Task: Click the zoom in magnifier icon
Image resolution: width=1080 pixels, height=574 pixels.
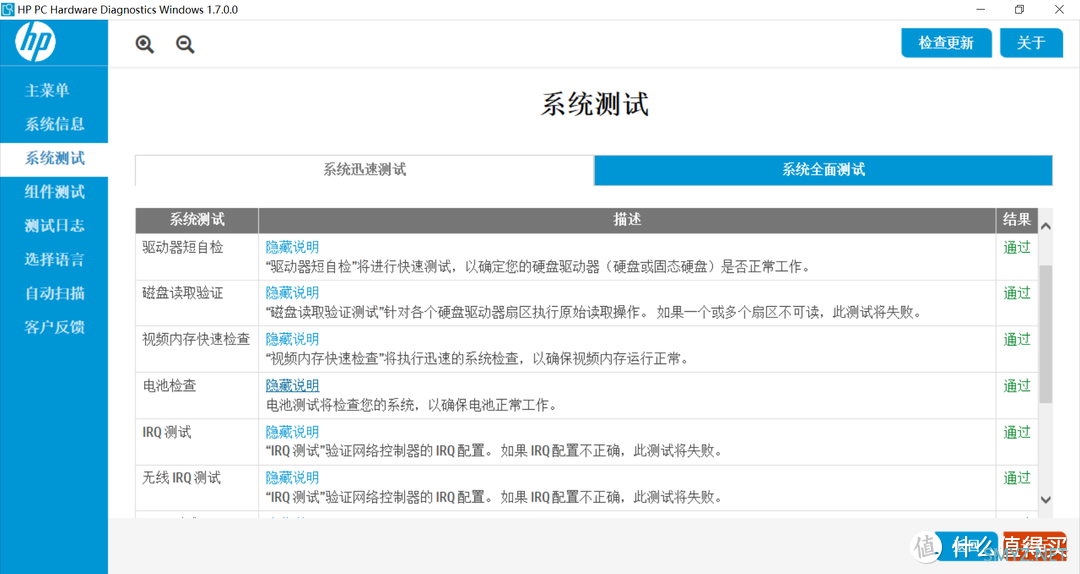Action: [x=145, y=45]
